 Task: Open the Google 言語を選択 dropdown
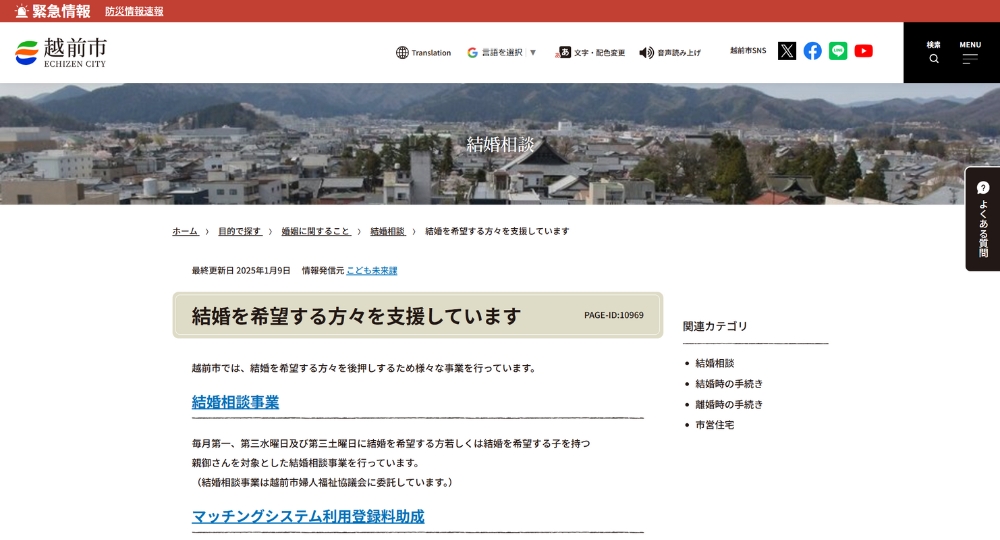501,52
